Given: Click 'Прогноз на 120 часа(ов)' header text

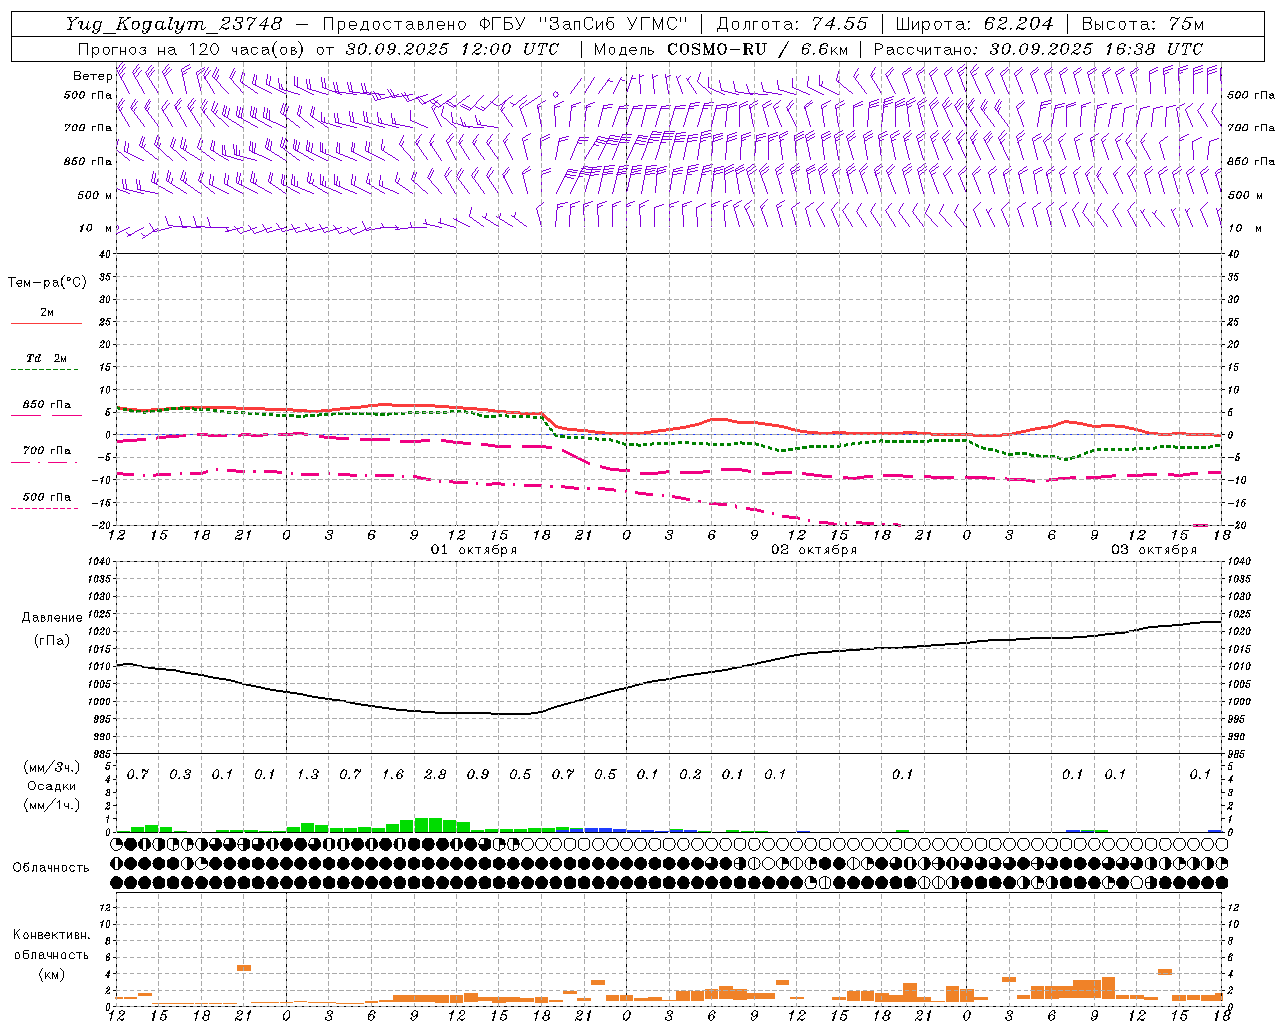Looking at the screenshot, I should (192, 49).
